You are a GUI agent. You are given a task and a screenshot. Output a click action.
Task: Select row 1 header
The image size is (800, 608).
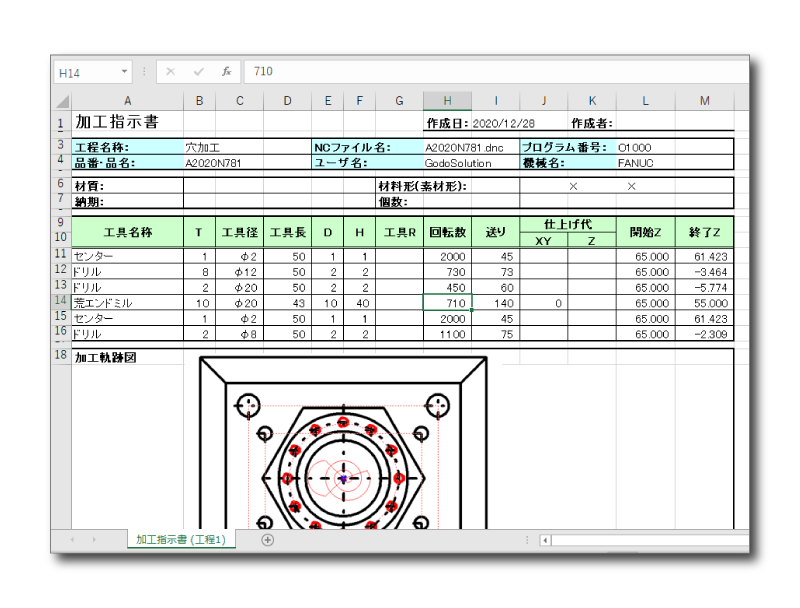pyautogui.click(x=61, y=123)
